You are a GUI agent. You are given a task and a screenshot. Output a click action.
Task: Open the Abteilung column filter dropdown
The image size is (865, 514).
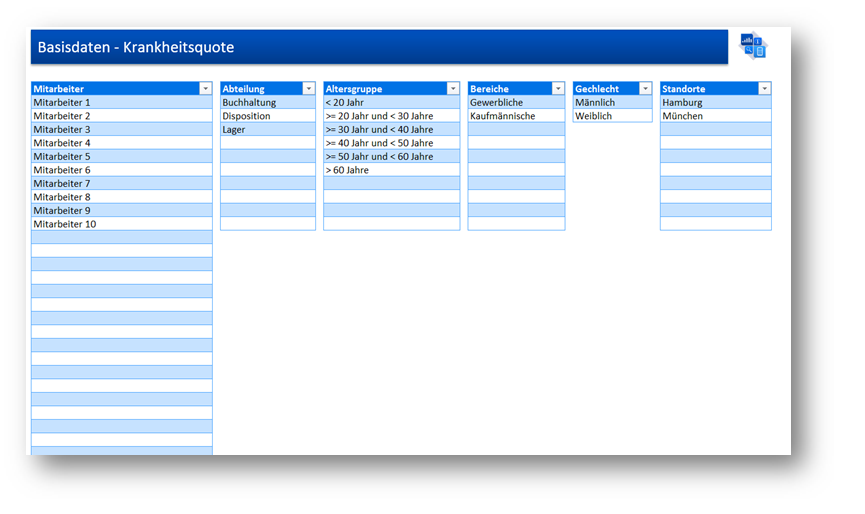[308, 89]
